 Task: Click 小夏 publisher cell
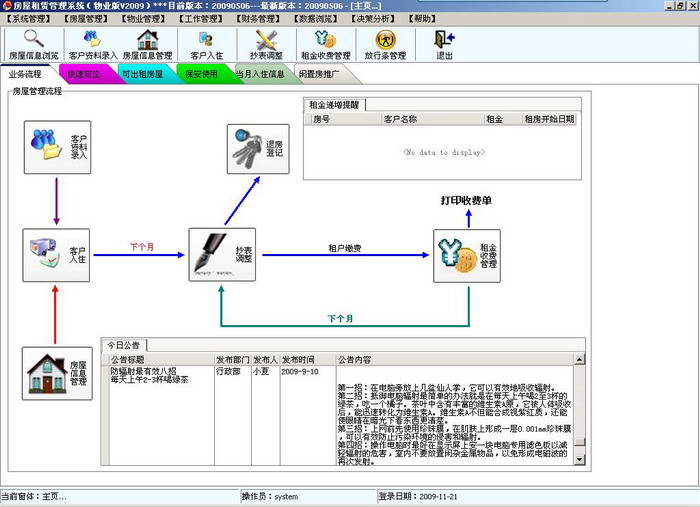pyautogui.click(x=261, y=371)
